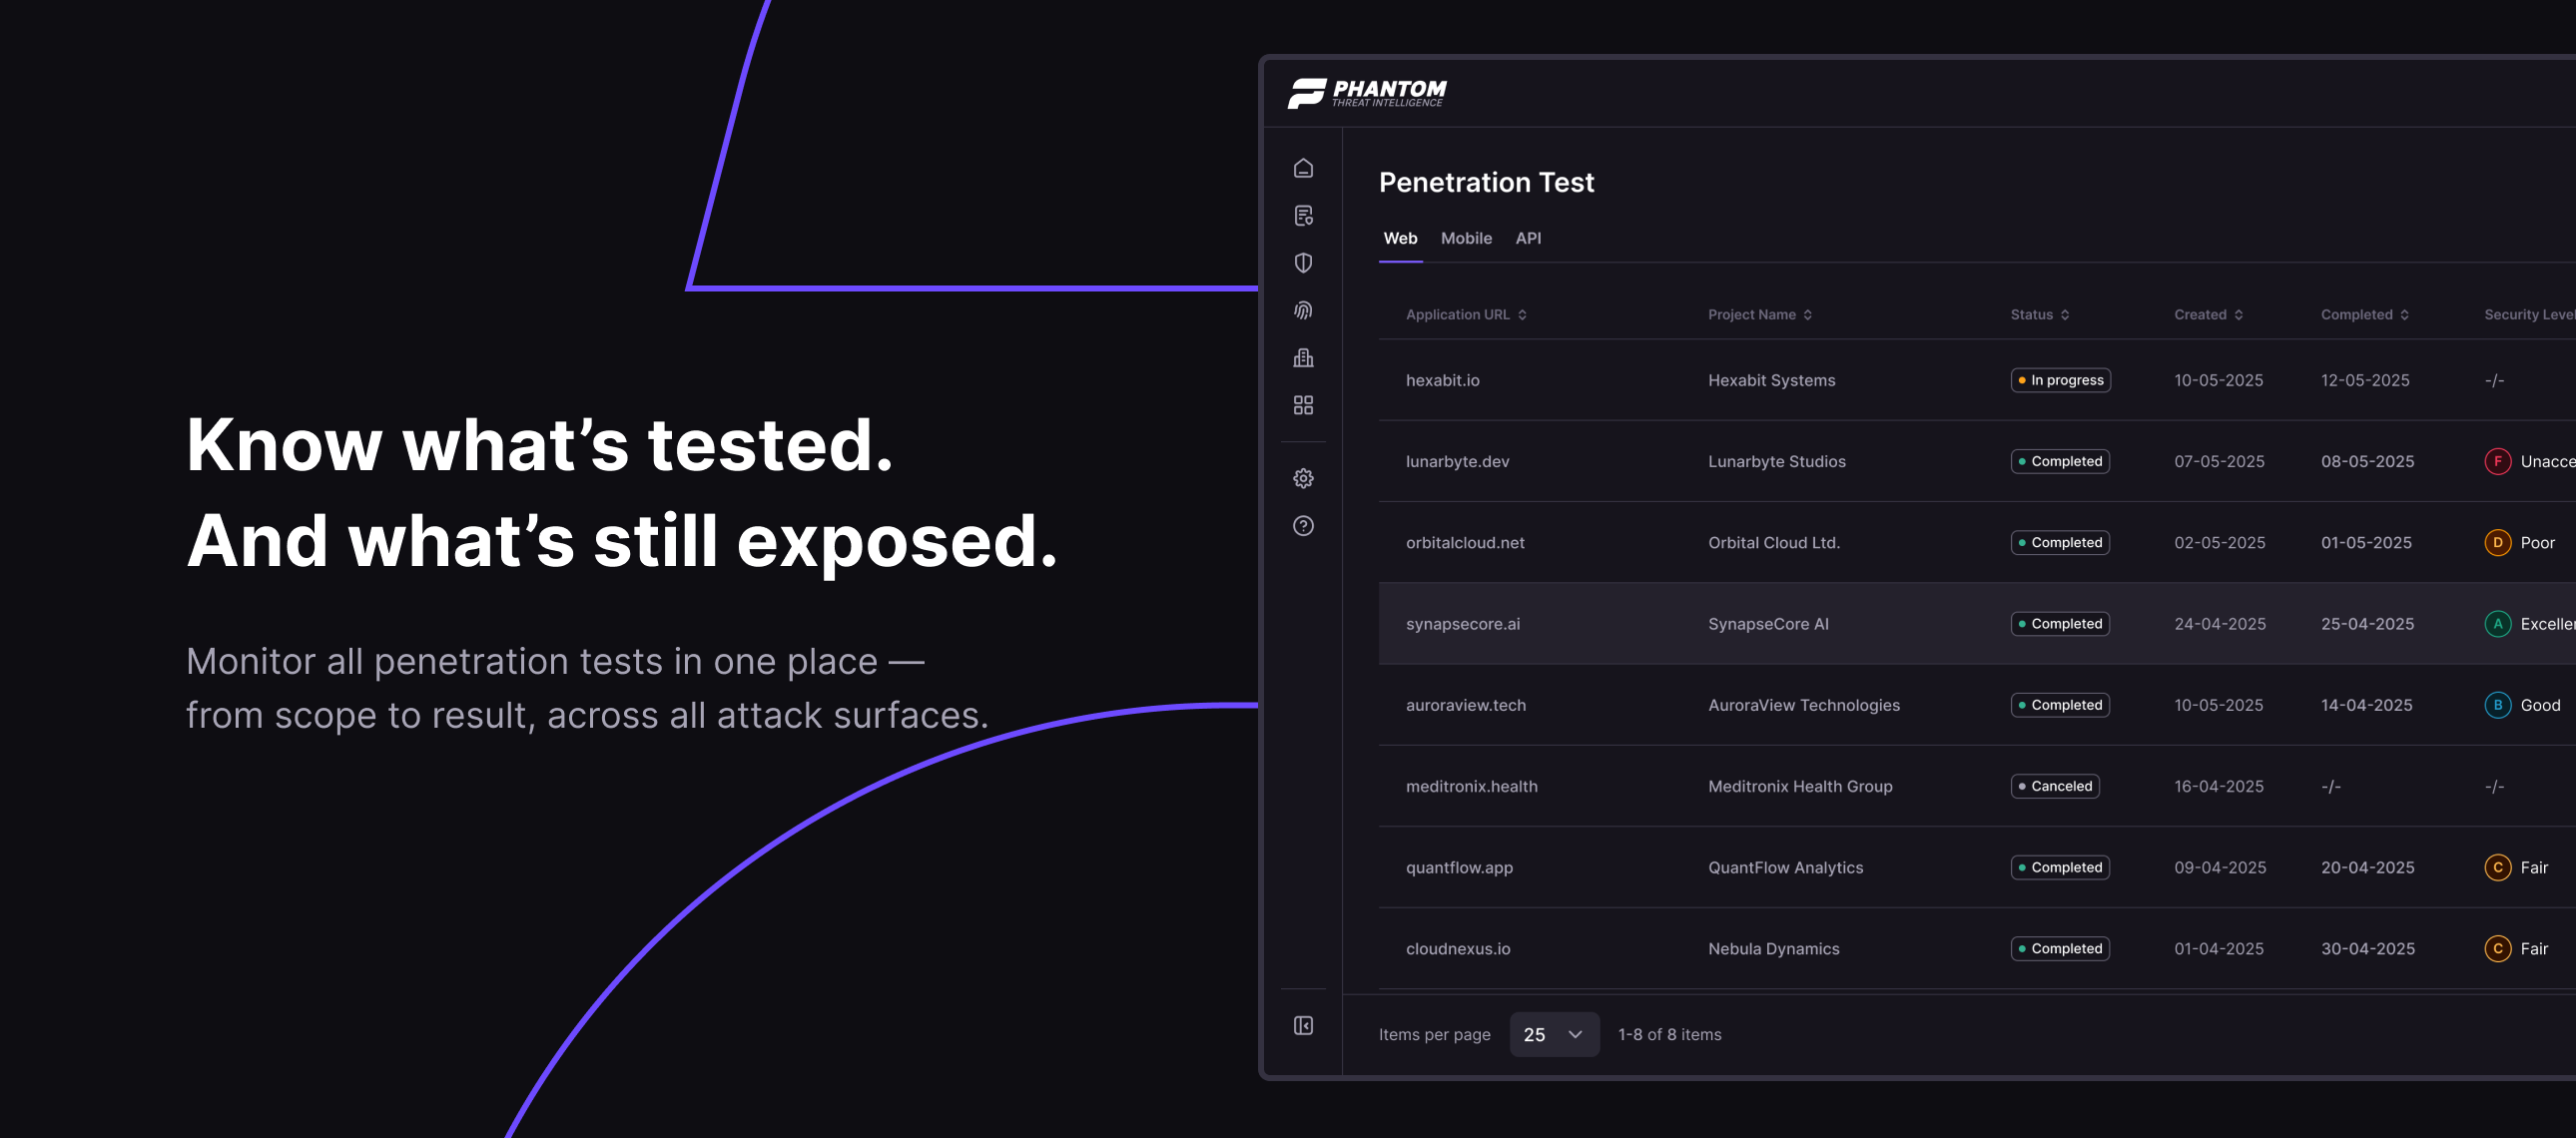Image resolution: width=2576 pixels, height=1138 pixels.
Task: Sort by Project Name column
Action: click(x=1759, y=315)
